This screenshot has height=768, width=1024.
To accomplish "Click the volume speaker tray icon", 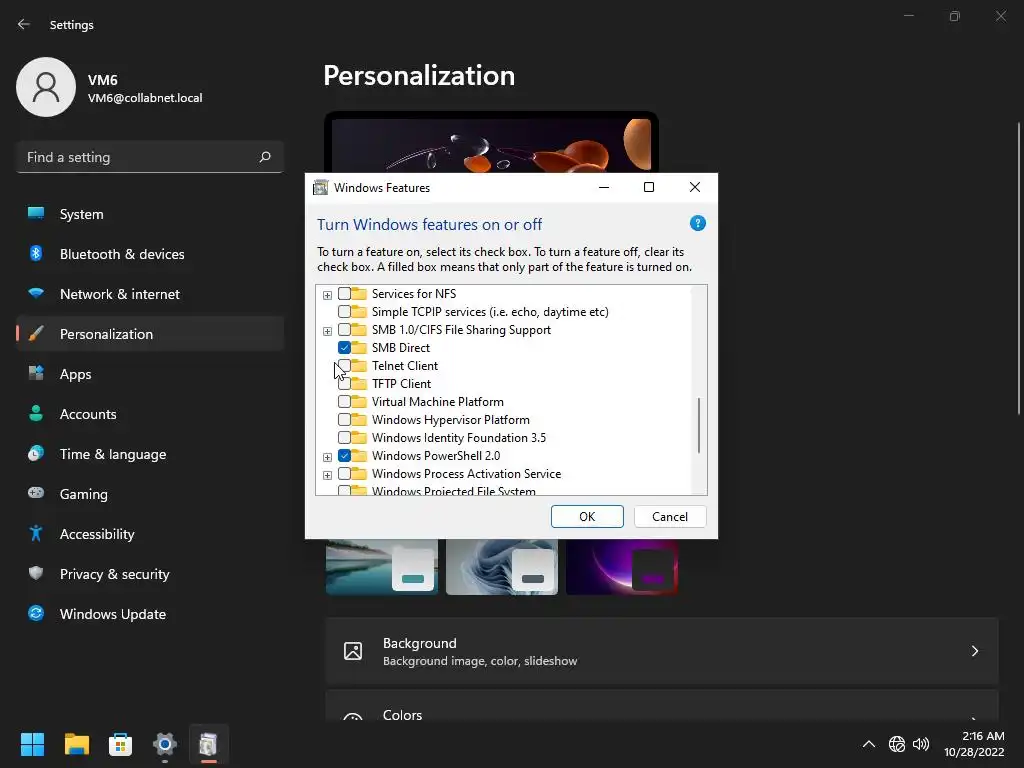I will click(x=921, y=744).
